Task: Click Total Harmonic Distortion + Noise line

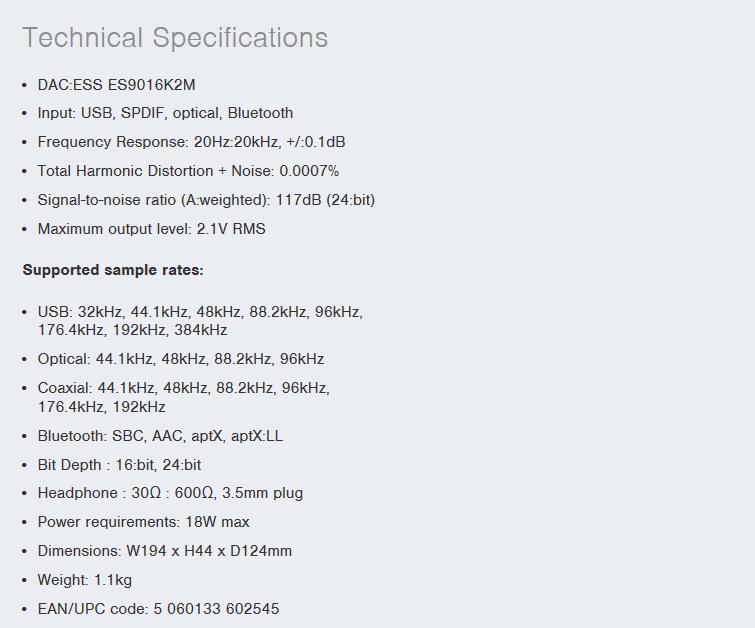Action: pos(188,171)
